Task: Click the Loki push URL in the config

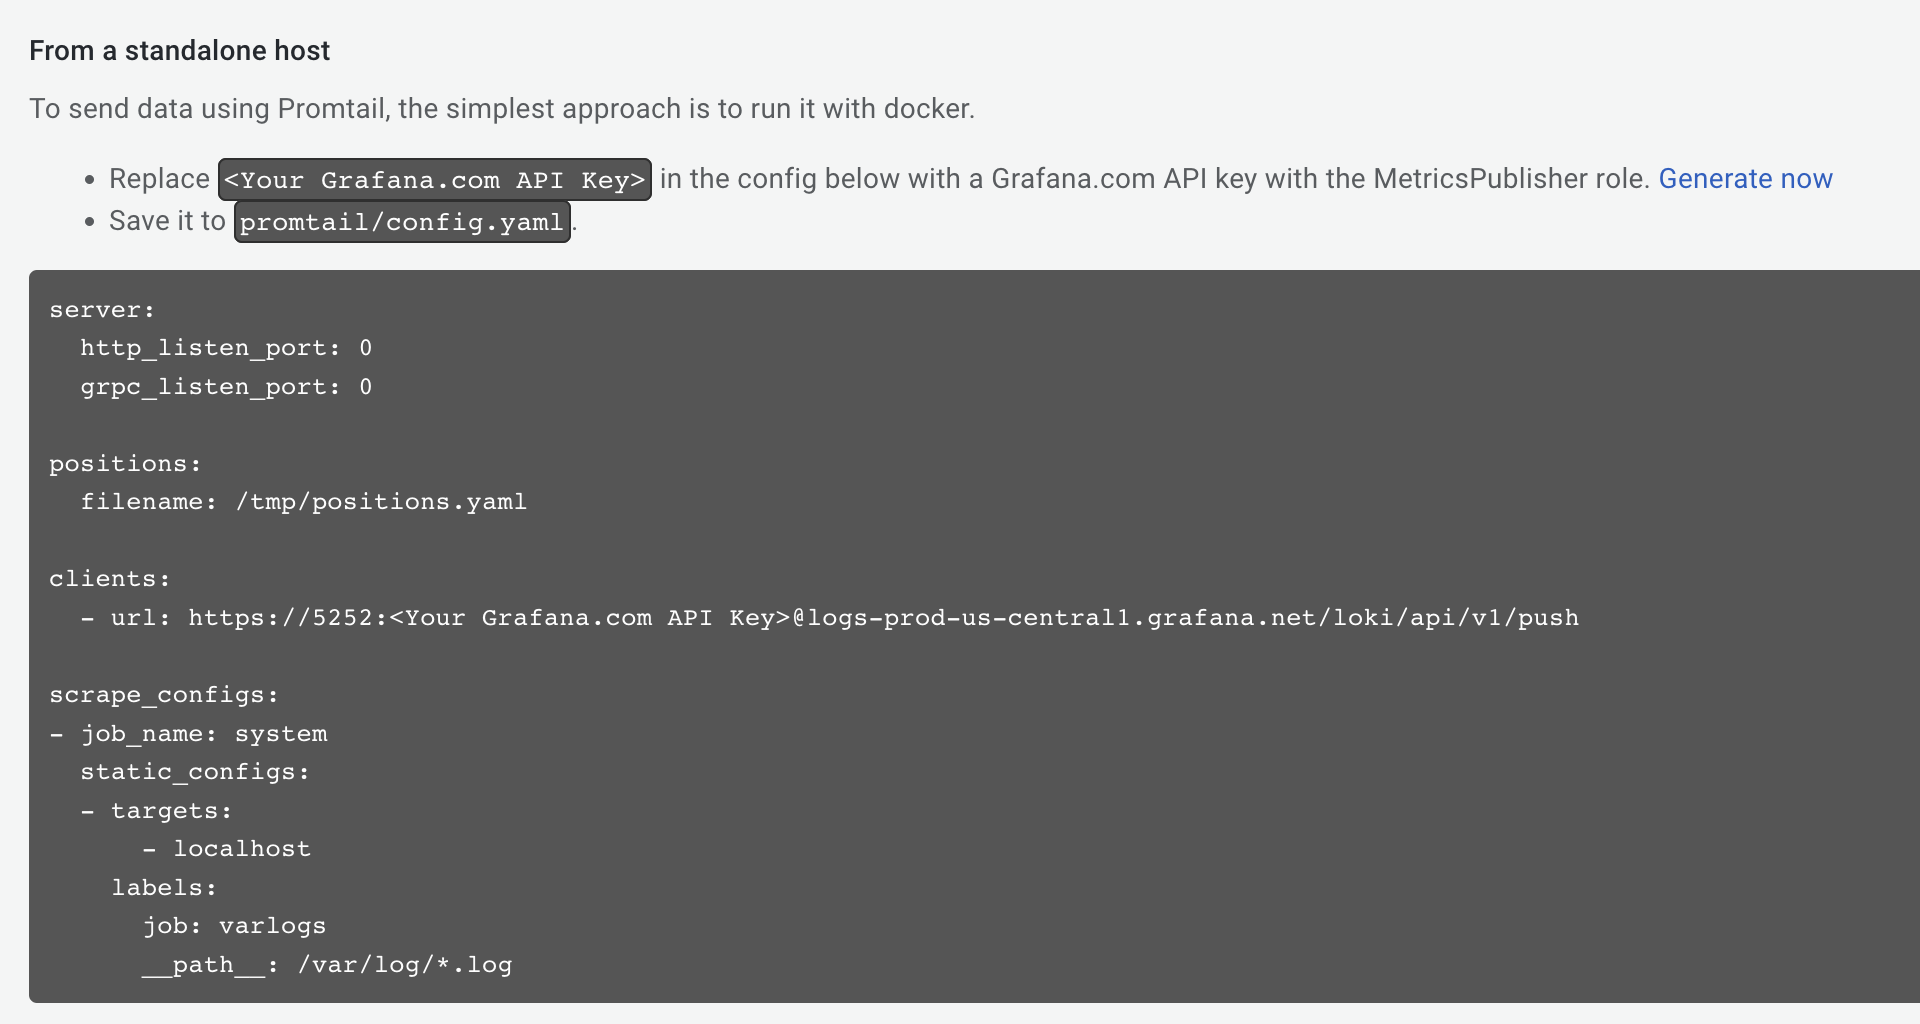Action: click(x=884, y=618)
